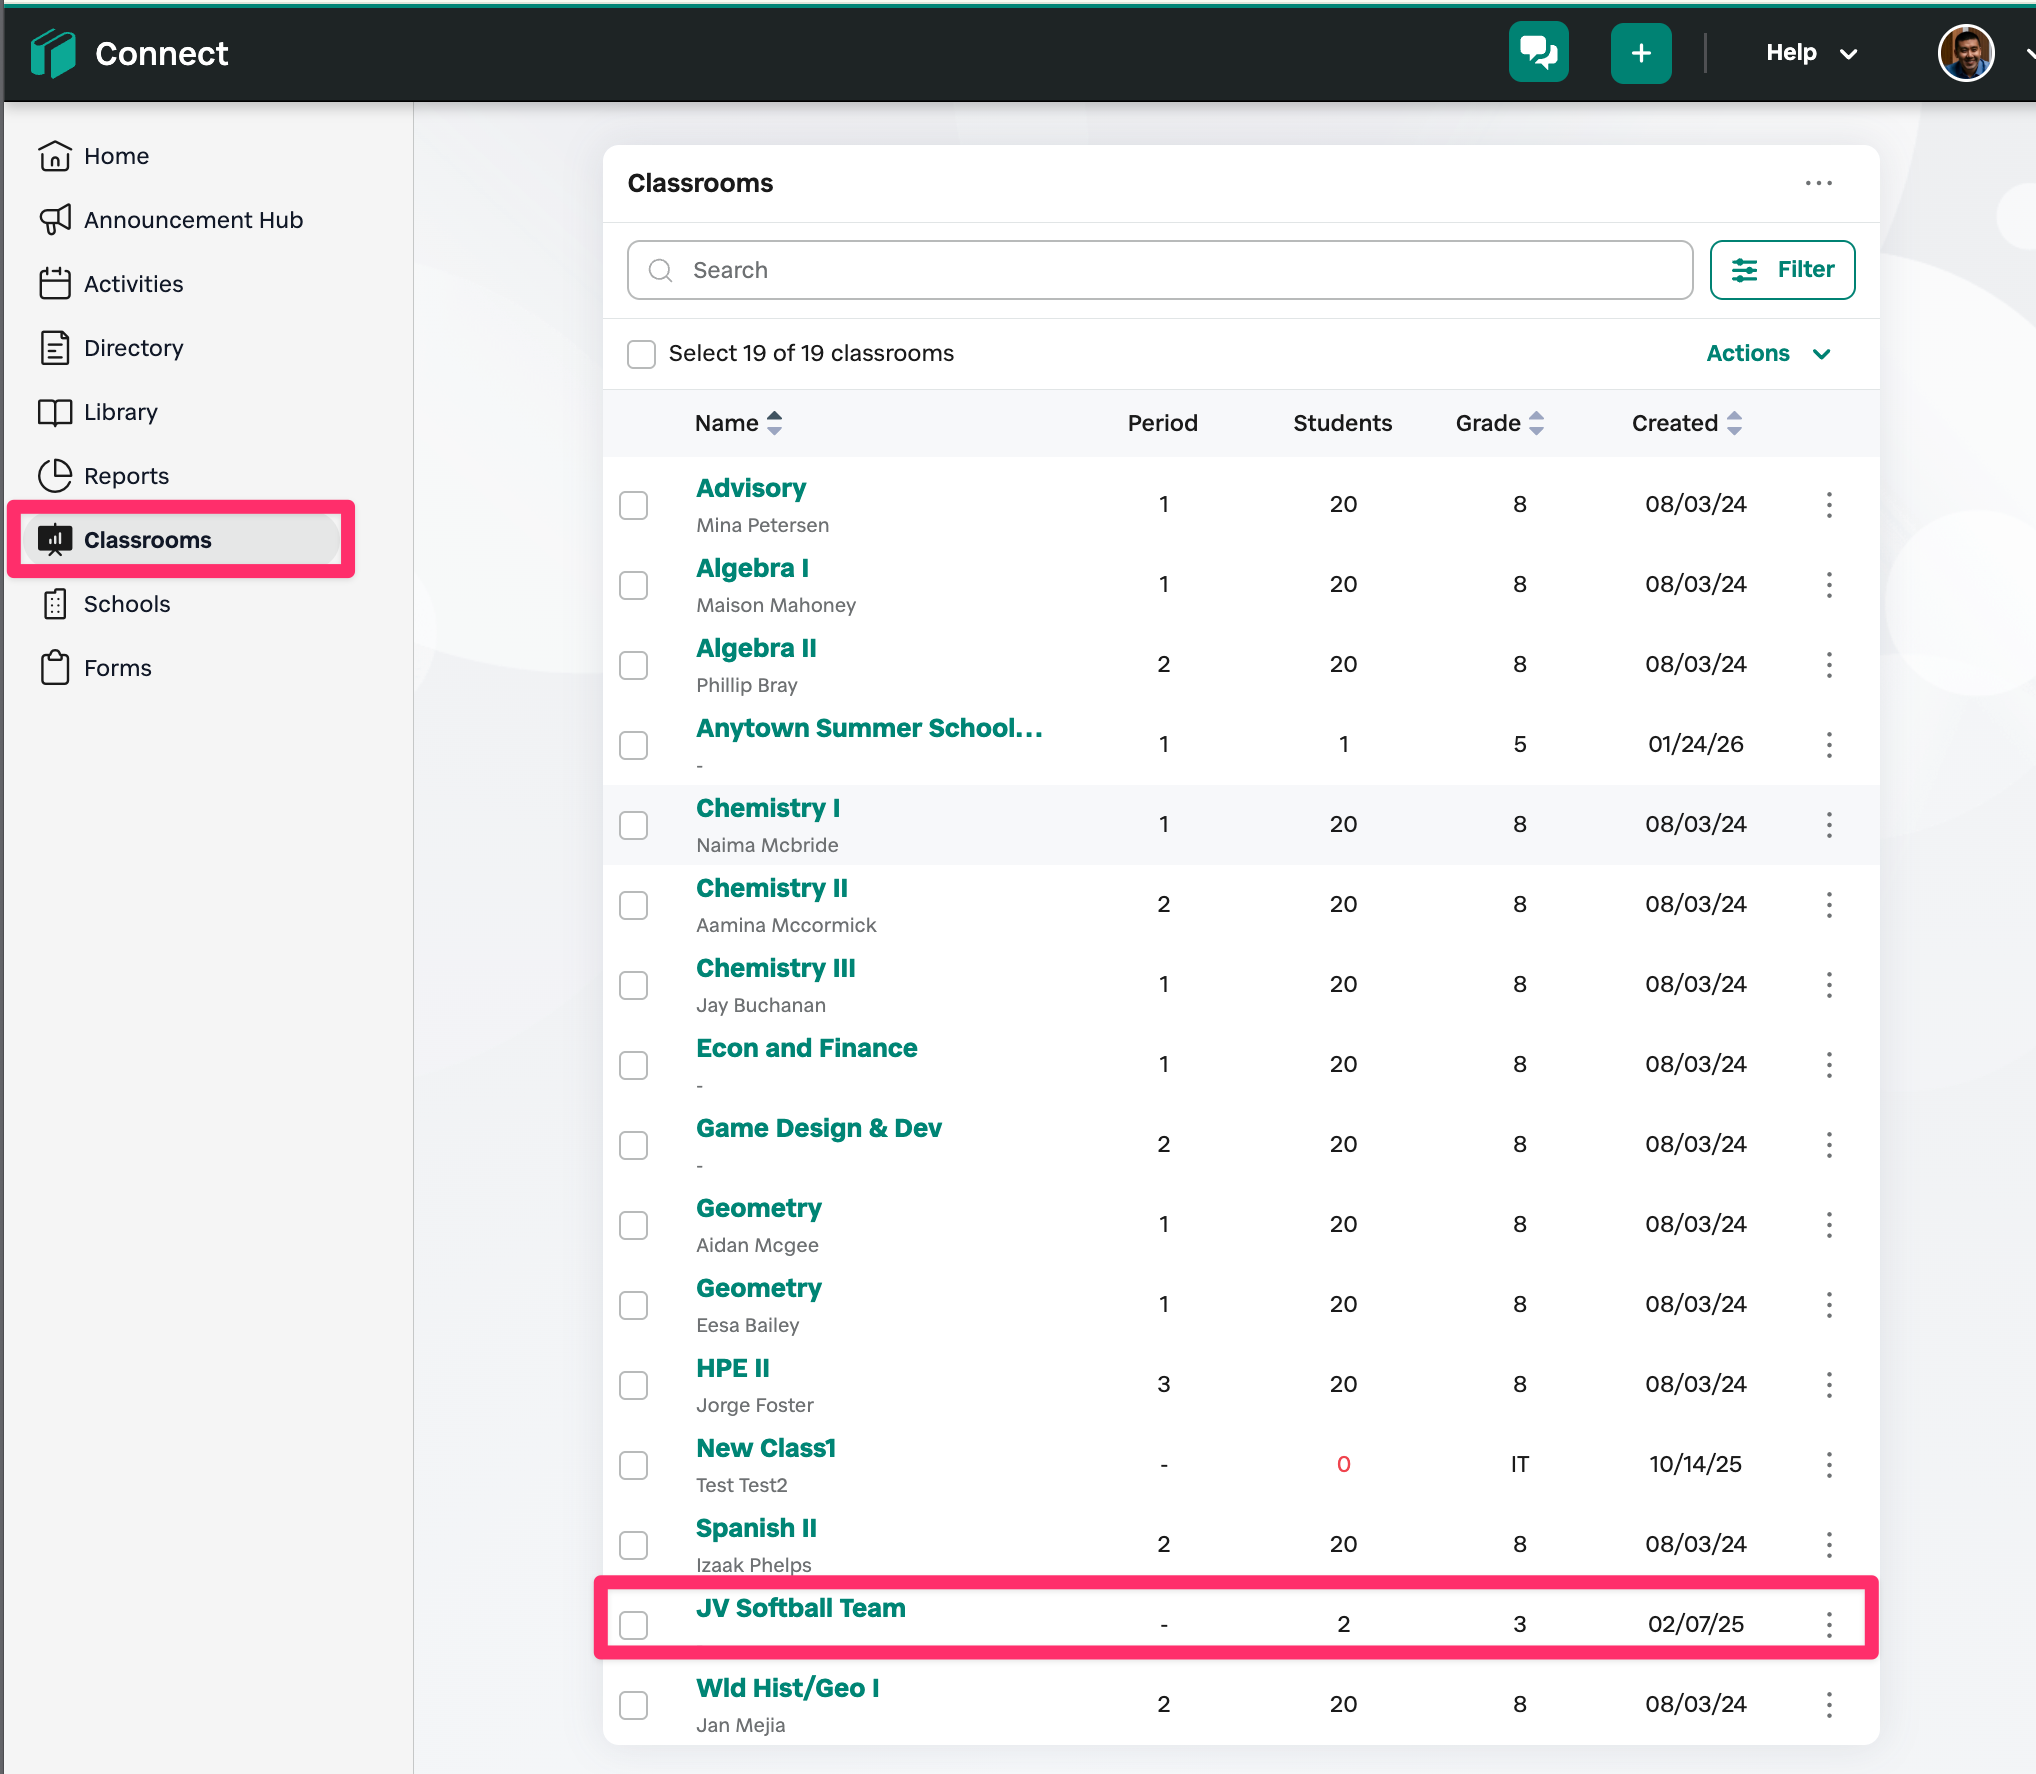This screenshot has width=2036, height=1774.
Task: Open row menu for HPE II
Action: click(x=1829, y=1384)
